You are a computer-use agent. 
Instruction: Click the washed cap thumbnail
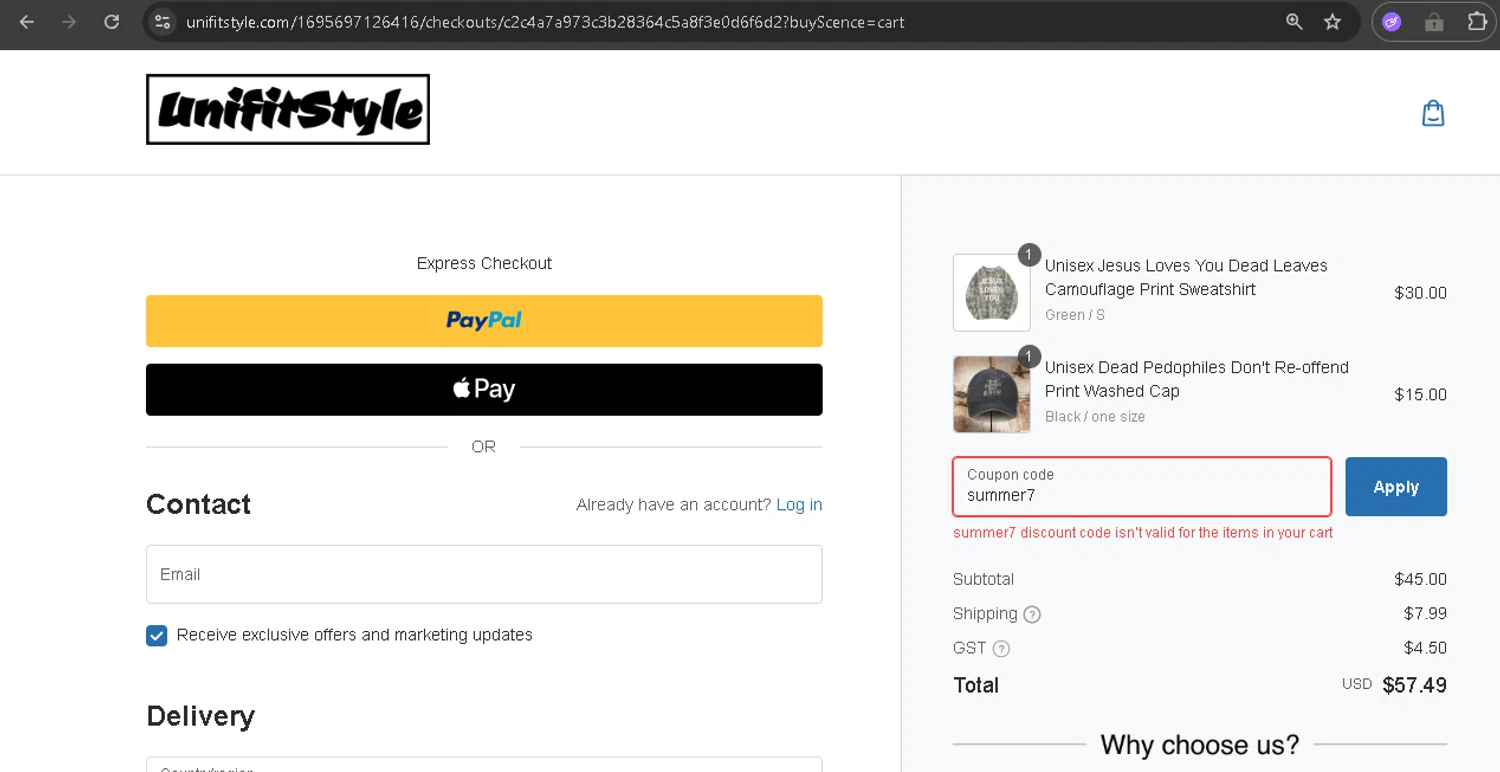point(992,394)
